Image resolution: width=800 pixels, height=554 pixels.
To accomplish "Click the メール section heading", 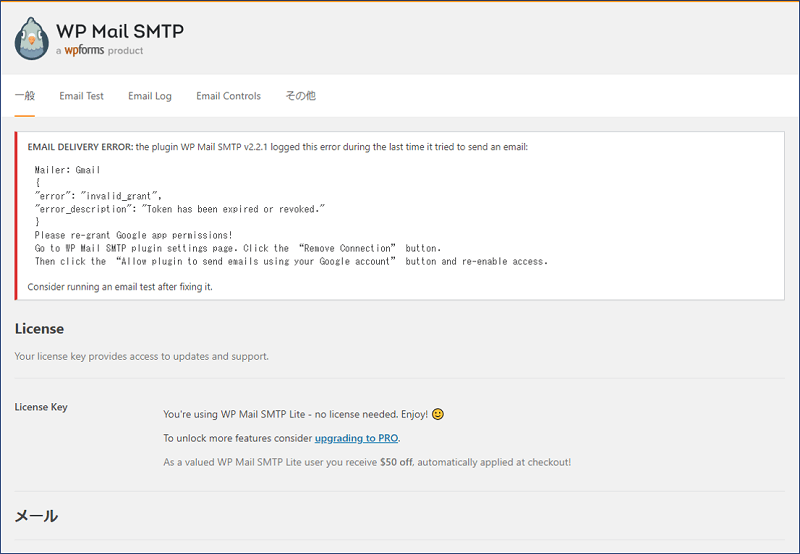I will (36, 516).
